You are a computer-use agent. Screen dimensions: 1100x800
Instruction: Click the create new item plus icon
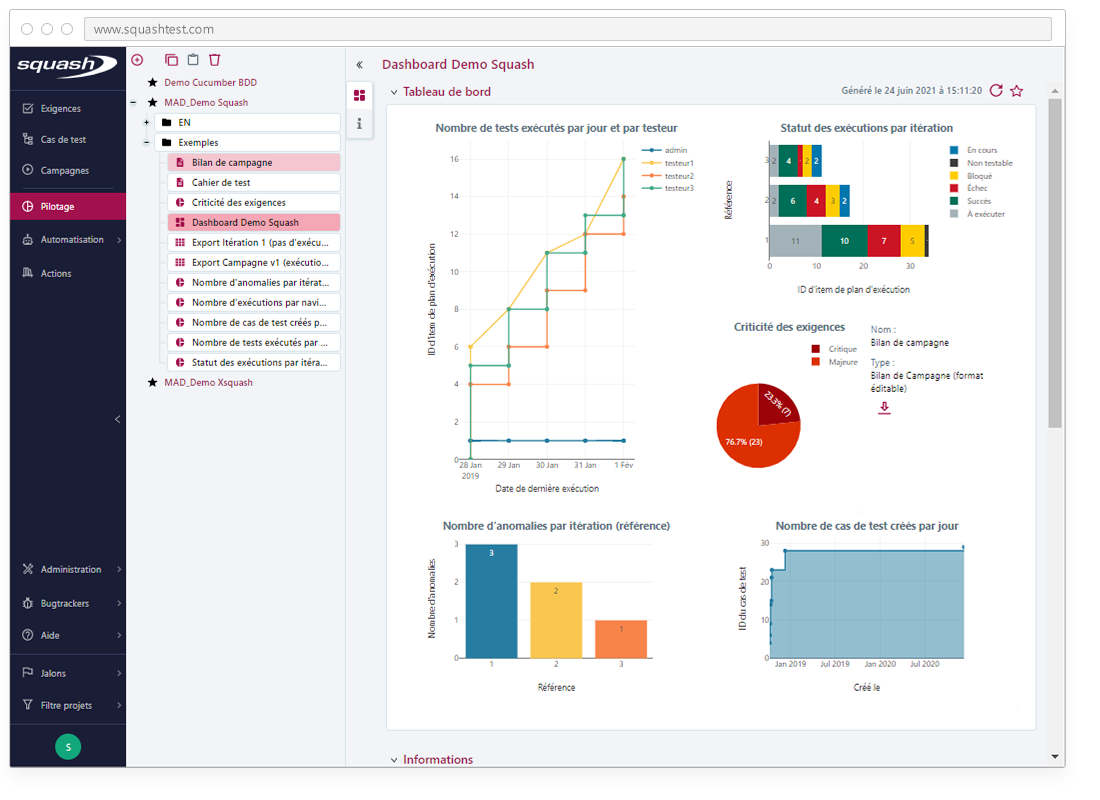click(138, 60)
